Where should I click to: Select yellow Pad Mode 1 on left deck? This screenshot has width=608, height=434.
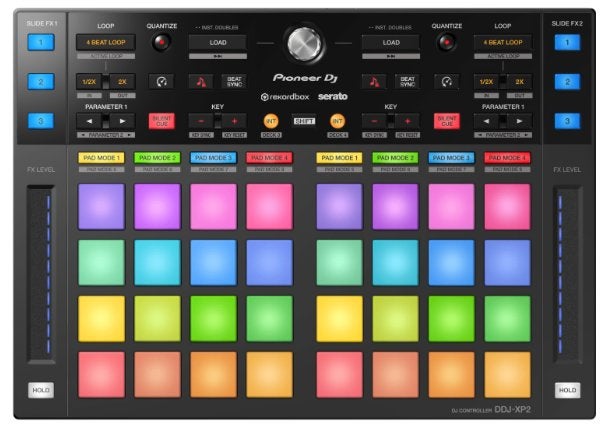pos(101,158)
